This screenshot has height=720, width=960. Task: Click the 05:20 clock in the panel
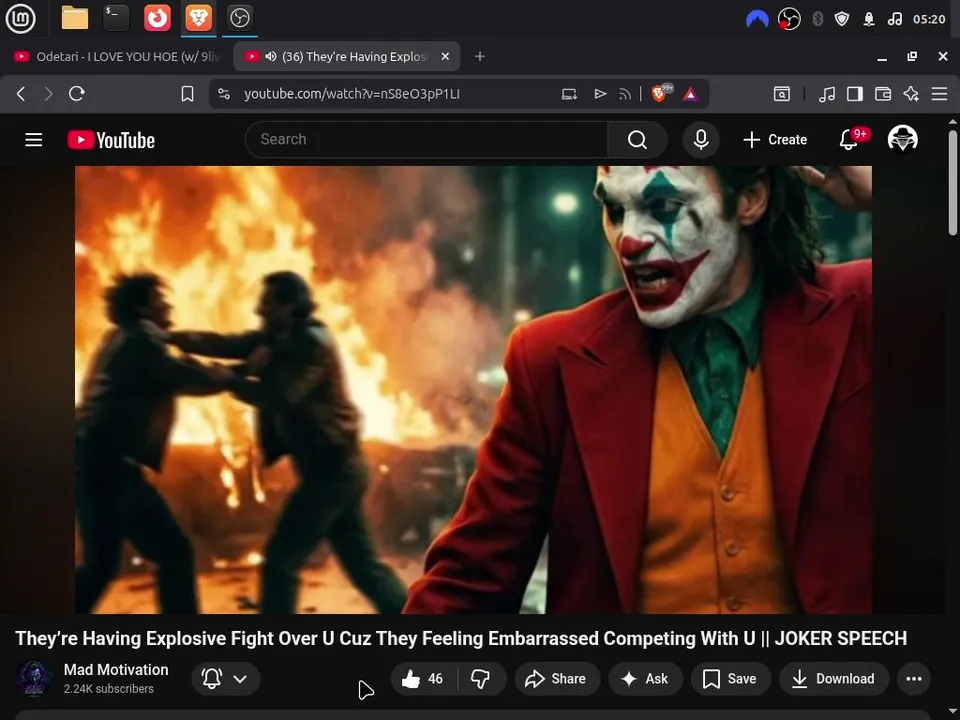click(929, 19)
